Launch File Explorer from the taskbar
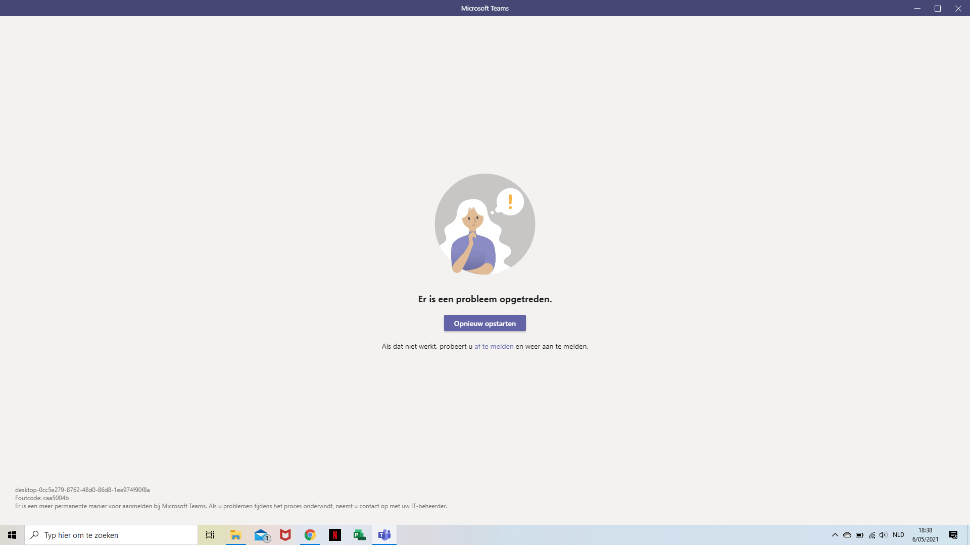This screenshot has height=545, width=970. tap(235, 534)
